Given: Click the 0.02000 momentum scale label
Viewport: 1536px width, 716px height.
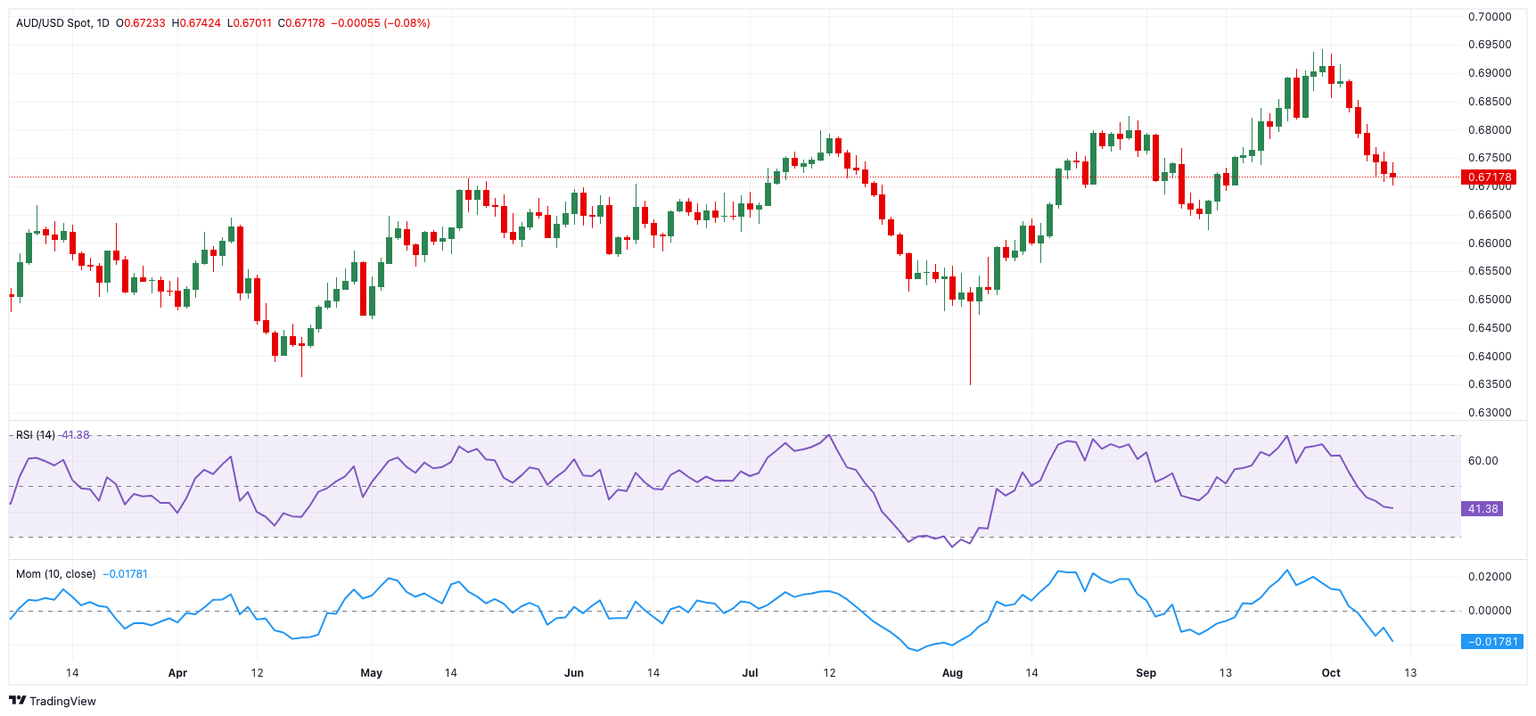Looking at the screenshot, I should point(1489,577).
